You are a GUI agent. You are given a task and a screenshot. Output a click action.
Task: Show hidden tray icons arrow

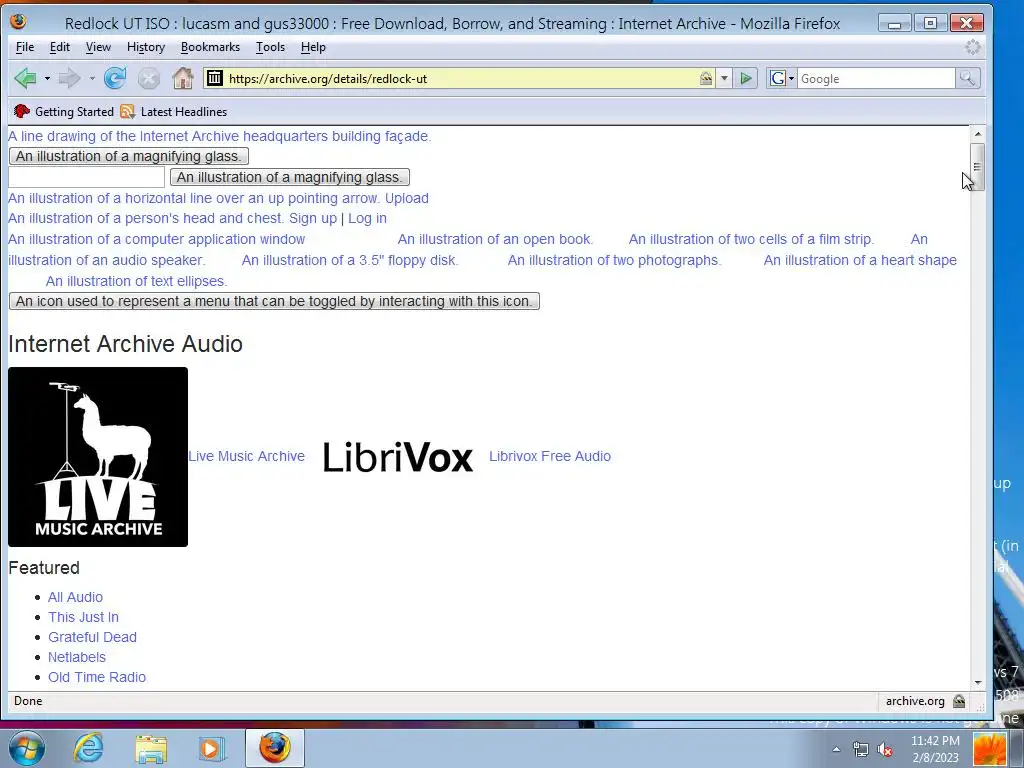coord(837,749)
